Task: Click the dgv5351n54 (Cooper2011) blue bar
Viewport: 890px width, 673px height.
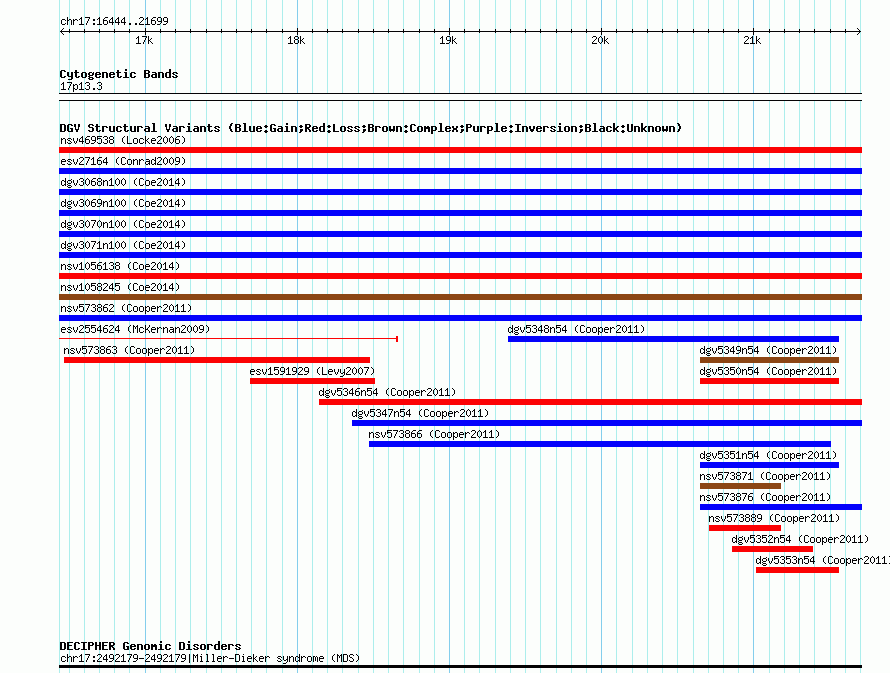Action: (x=769, y=465)
